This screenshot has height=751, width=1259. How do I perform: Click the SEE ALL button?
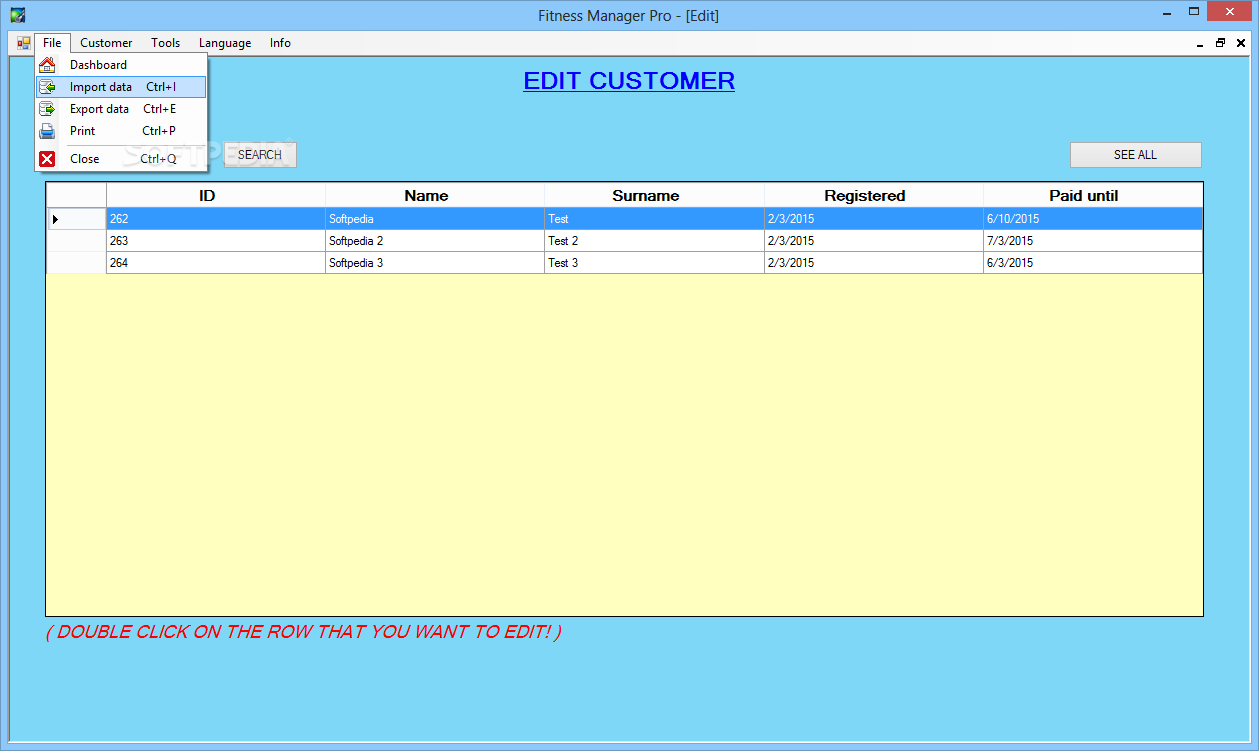click(x=1135, y=155)
